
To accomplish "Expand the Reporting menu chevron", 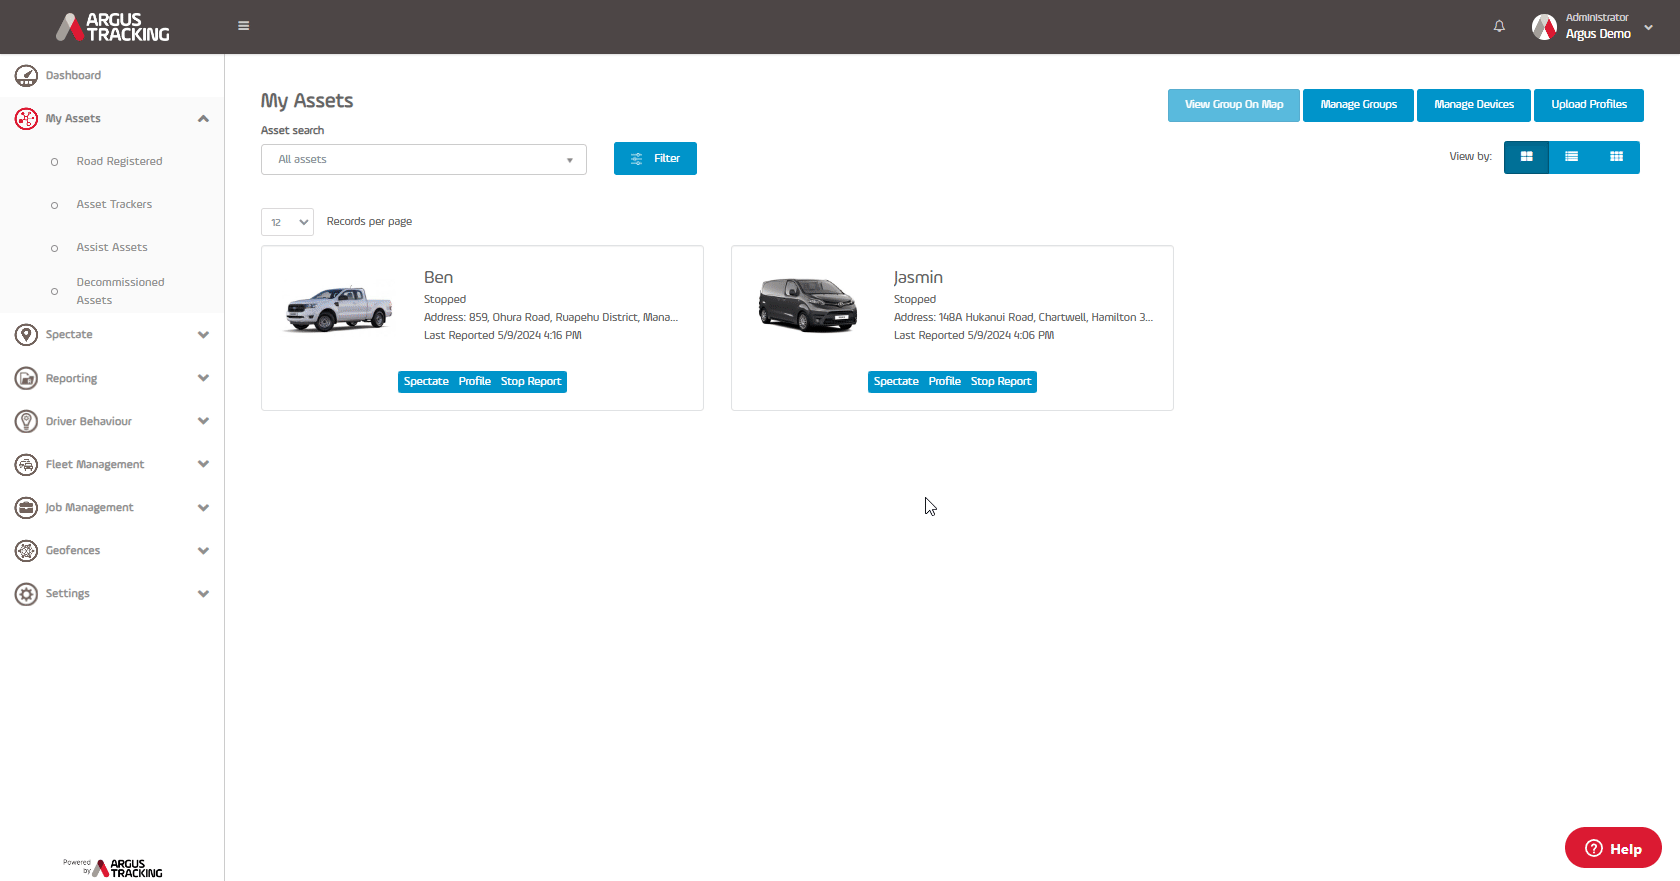I will tap(203, 378).
